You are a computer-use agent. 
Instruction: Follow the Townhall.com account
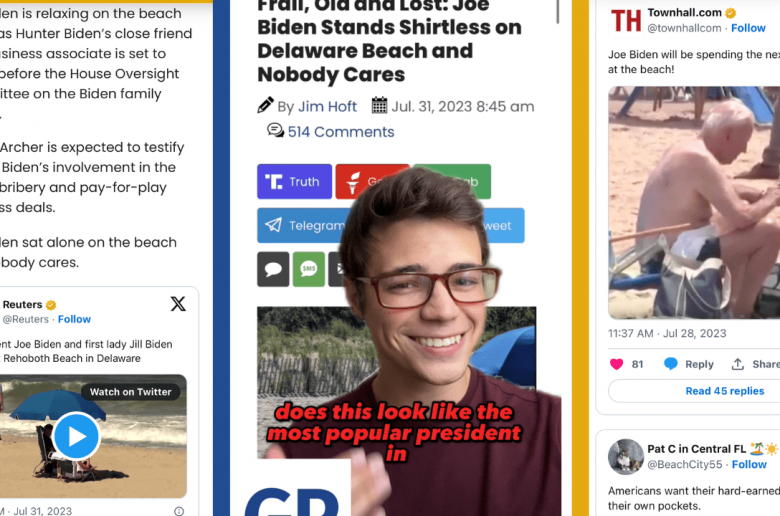pos(748,28)
